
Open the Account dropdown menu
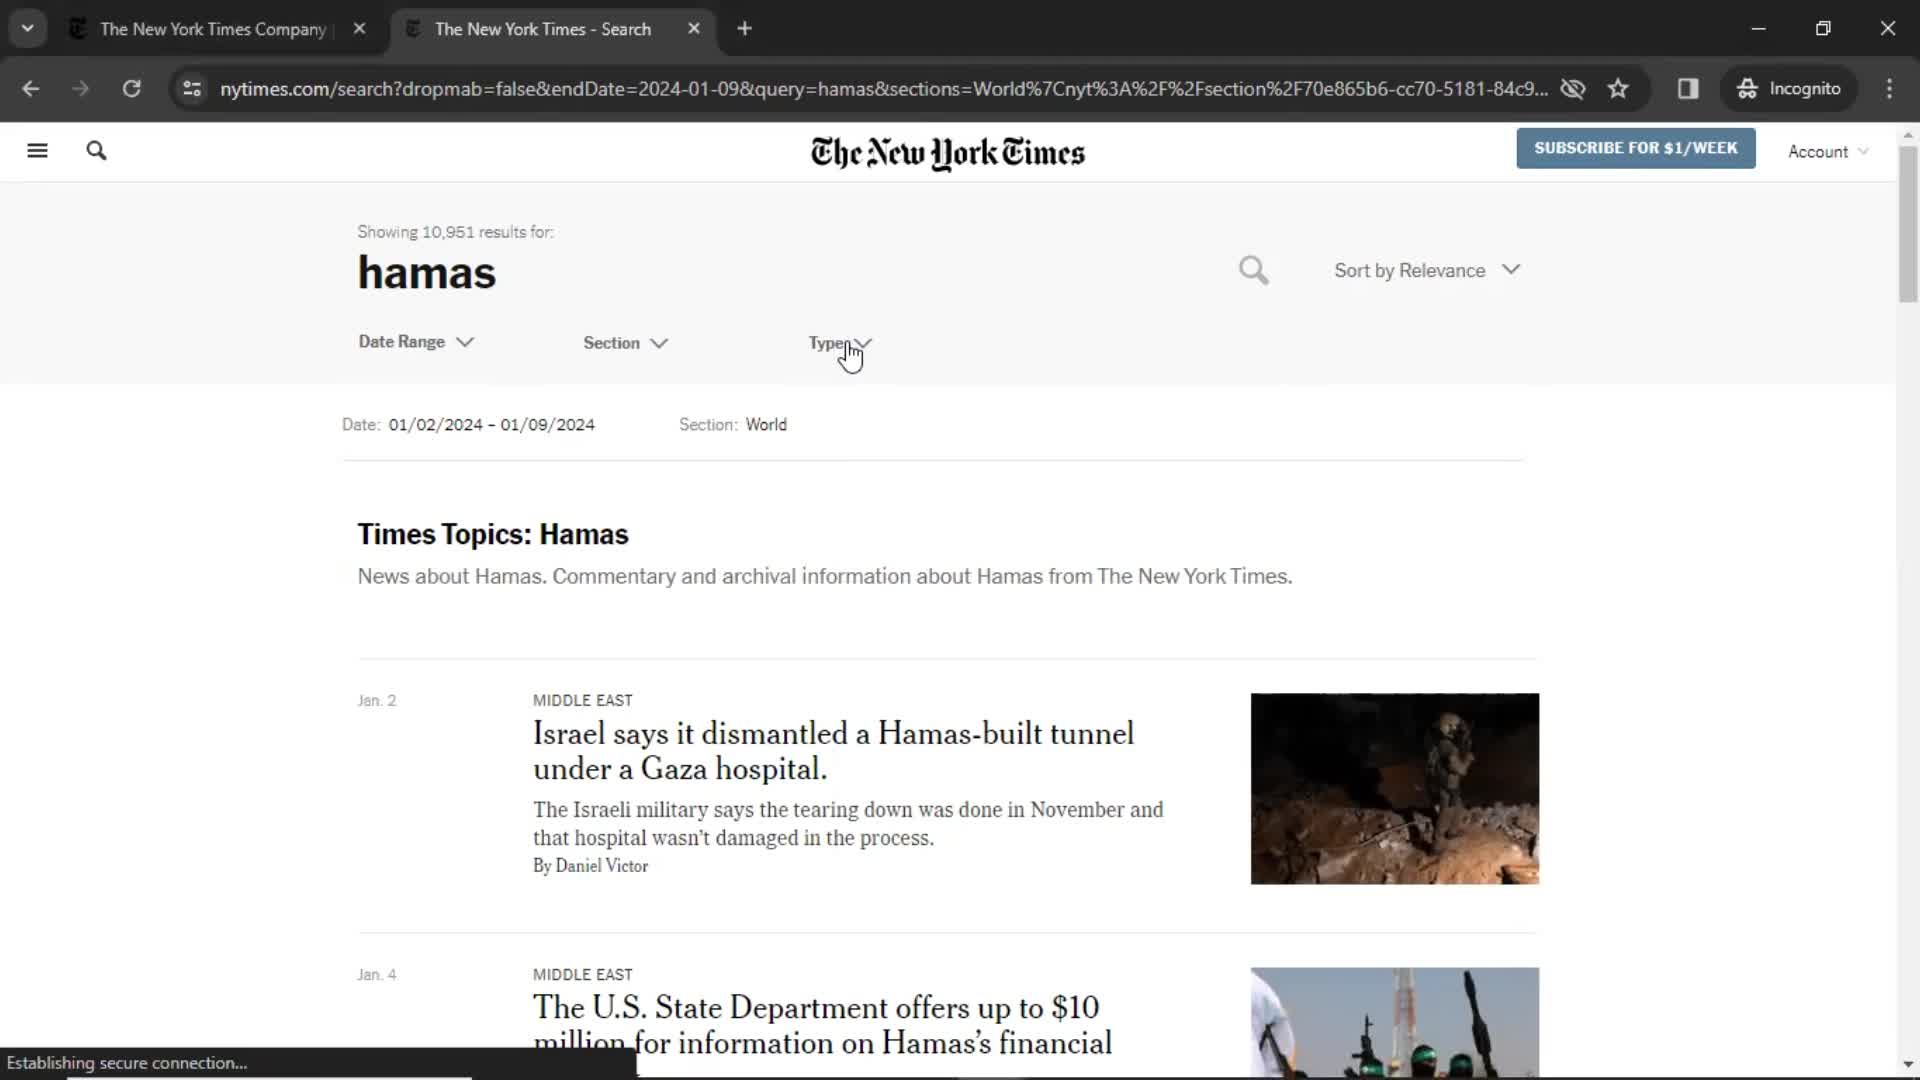click(x=1828, y=151)
